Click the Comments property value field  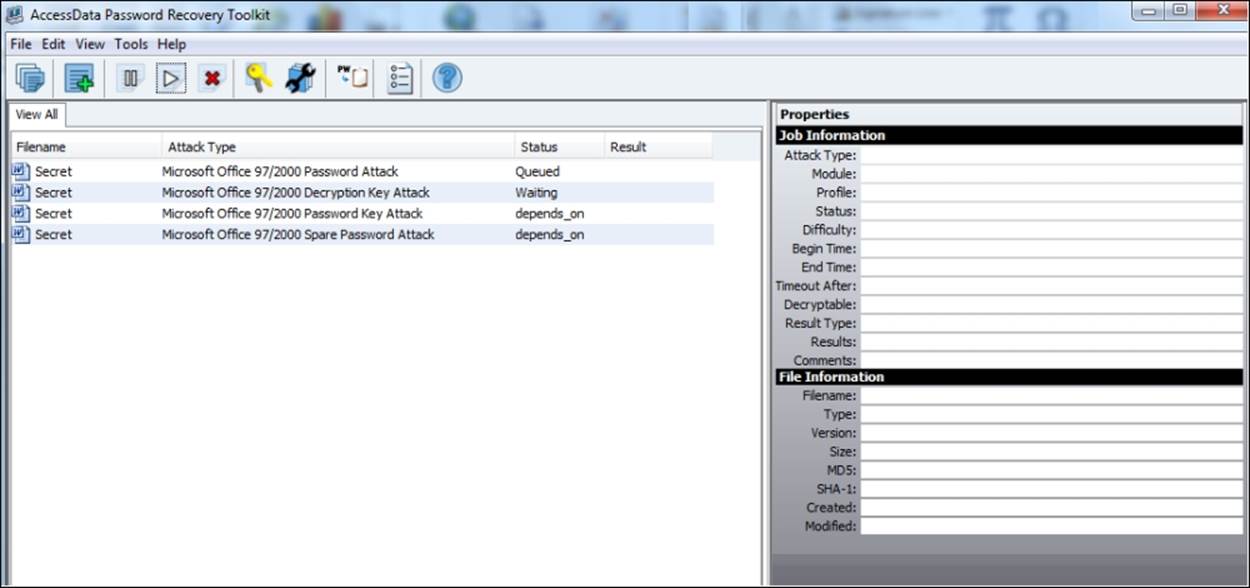click(1052, 360)
